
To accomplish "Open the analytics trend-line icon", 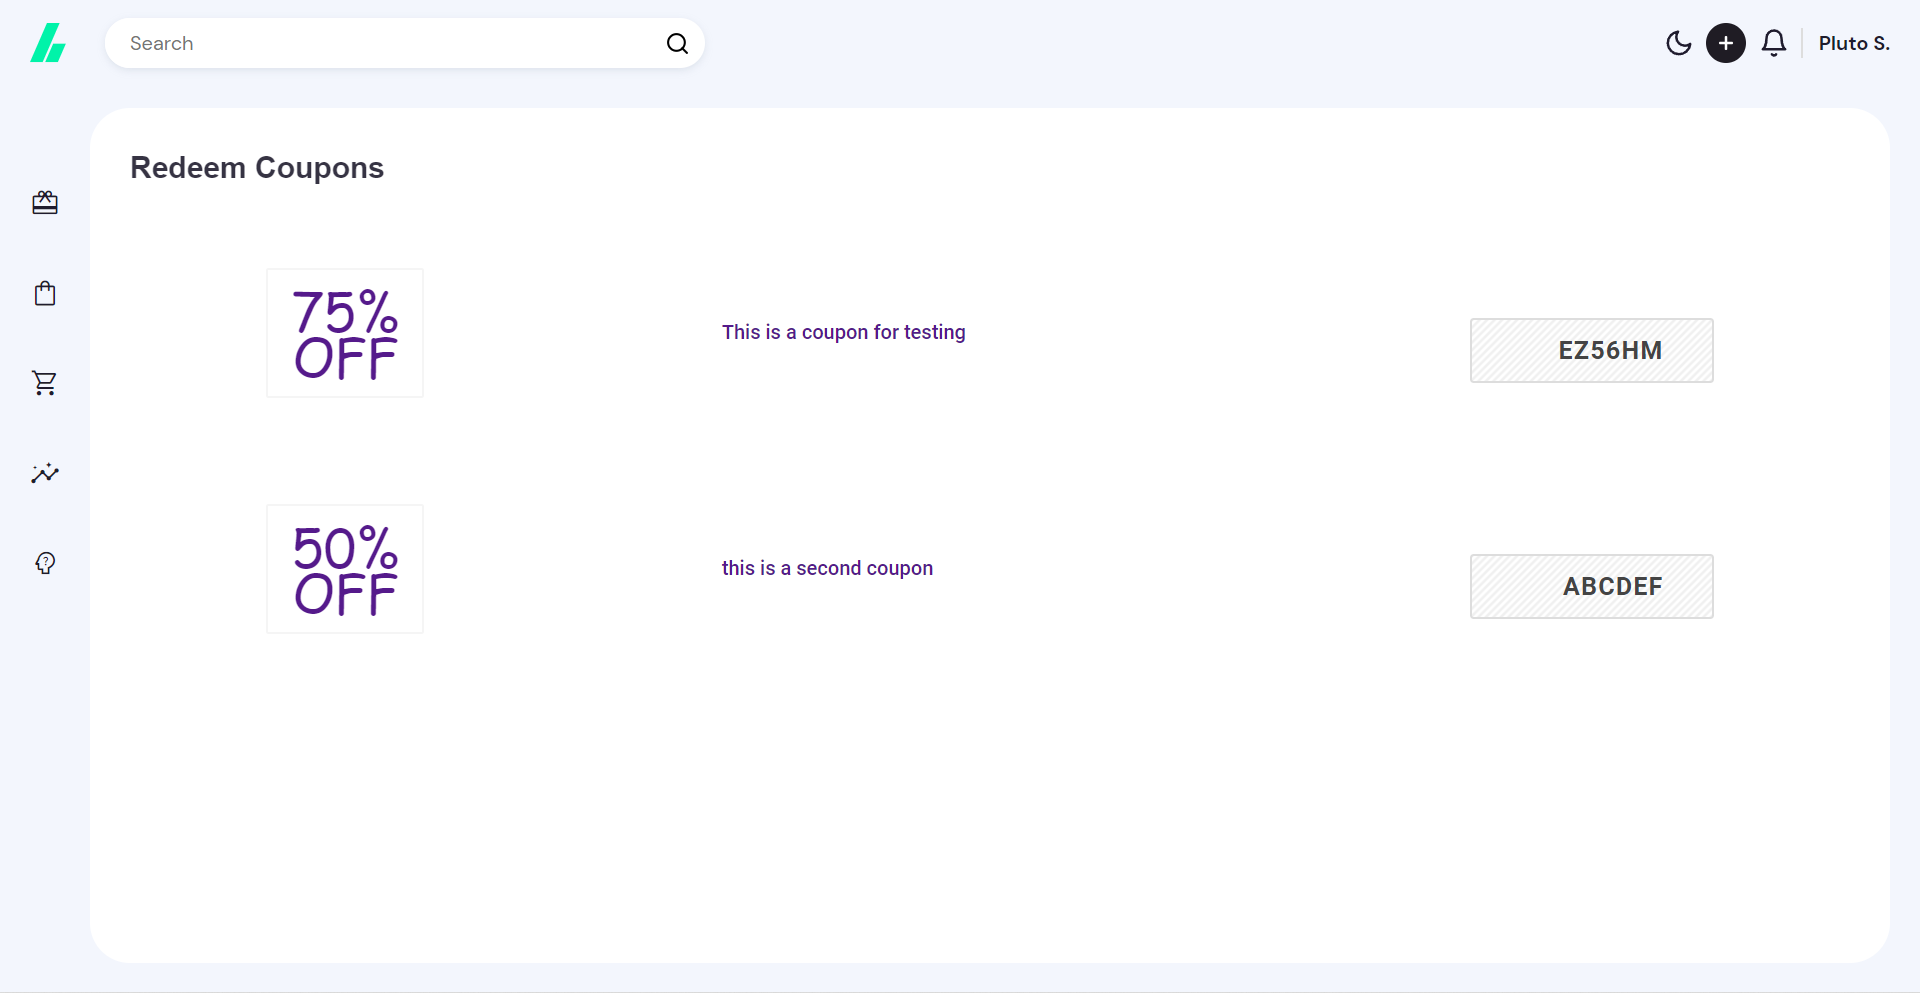I will click(x=45, y=473).
